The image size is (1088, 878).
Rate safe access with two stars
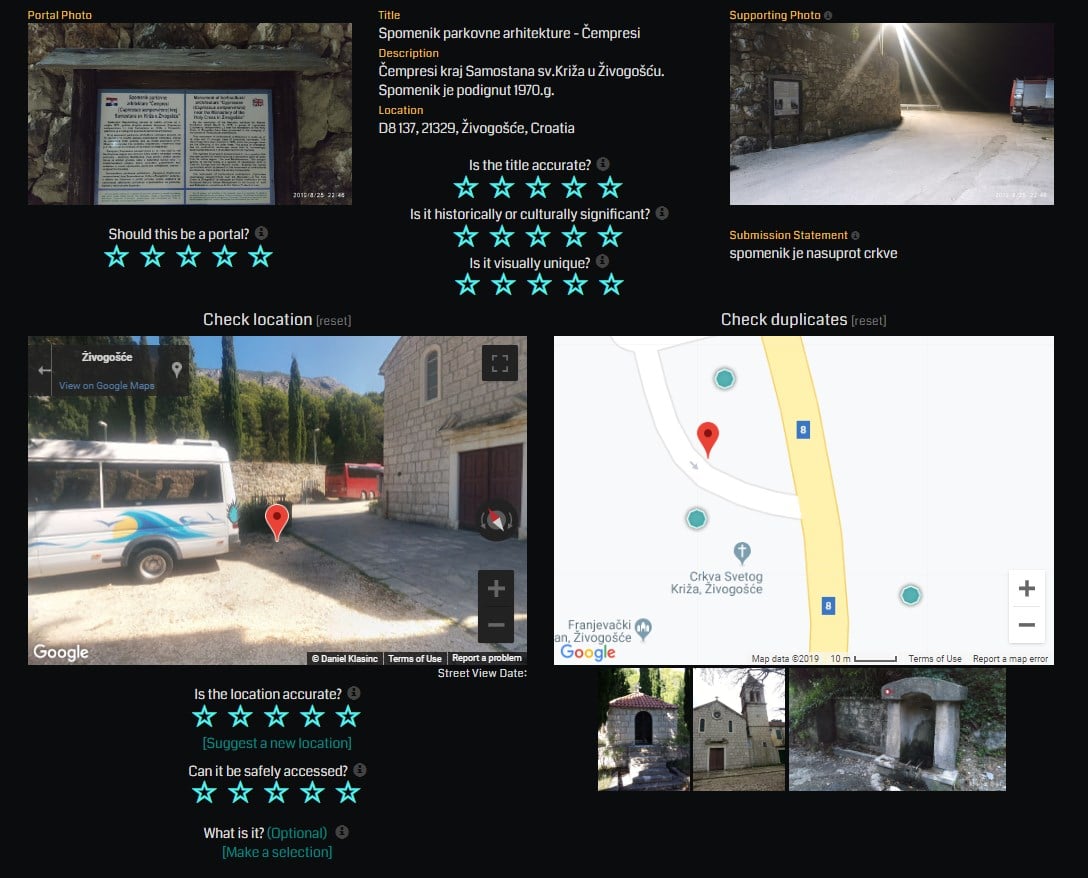click(x=240, y=792)
